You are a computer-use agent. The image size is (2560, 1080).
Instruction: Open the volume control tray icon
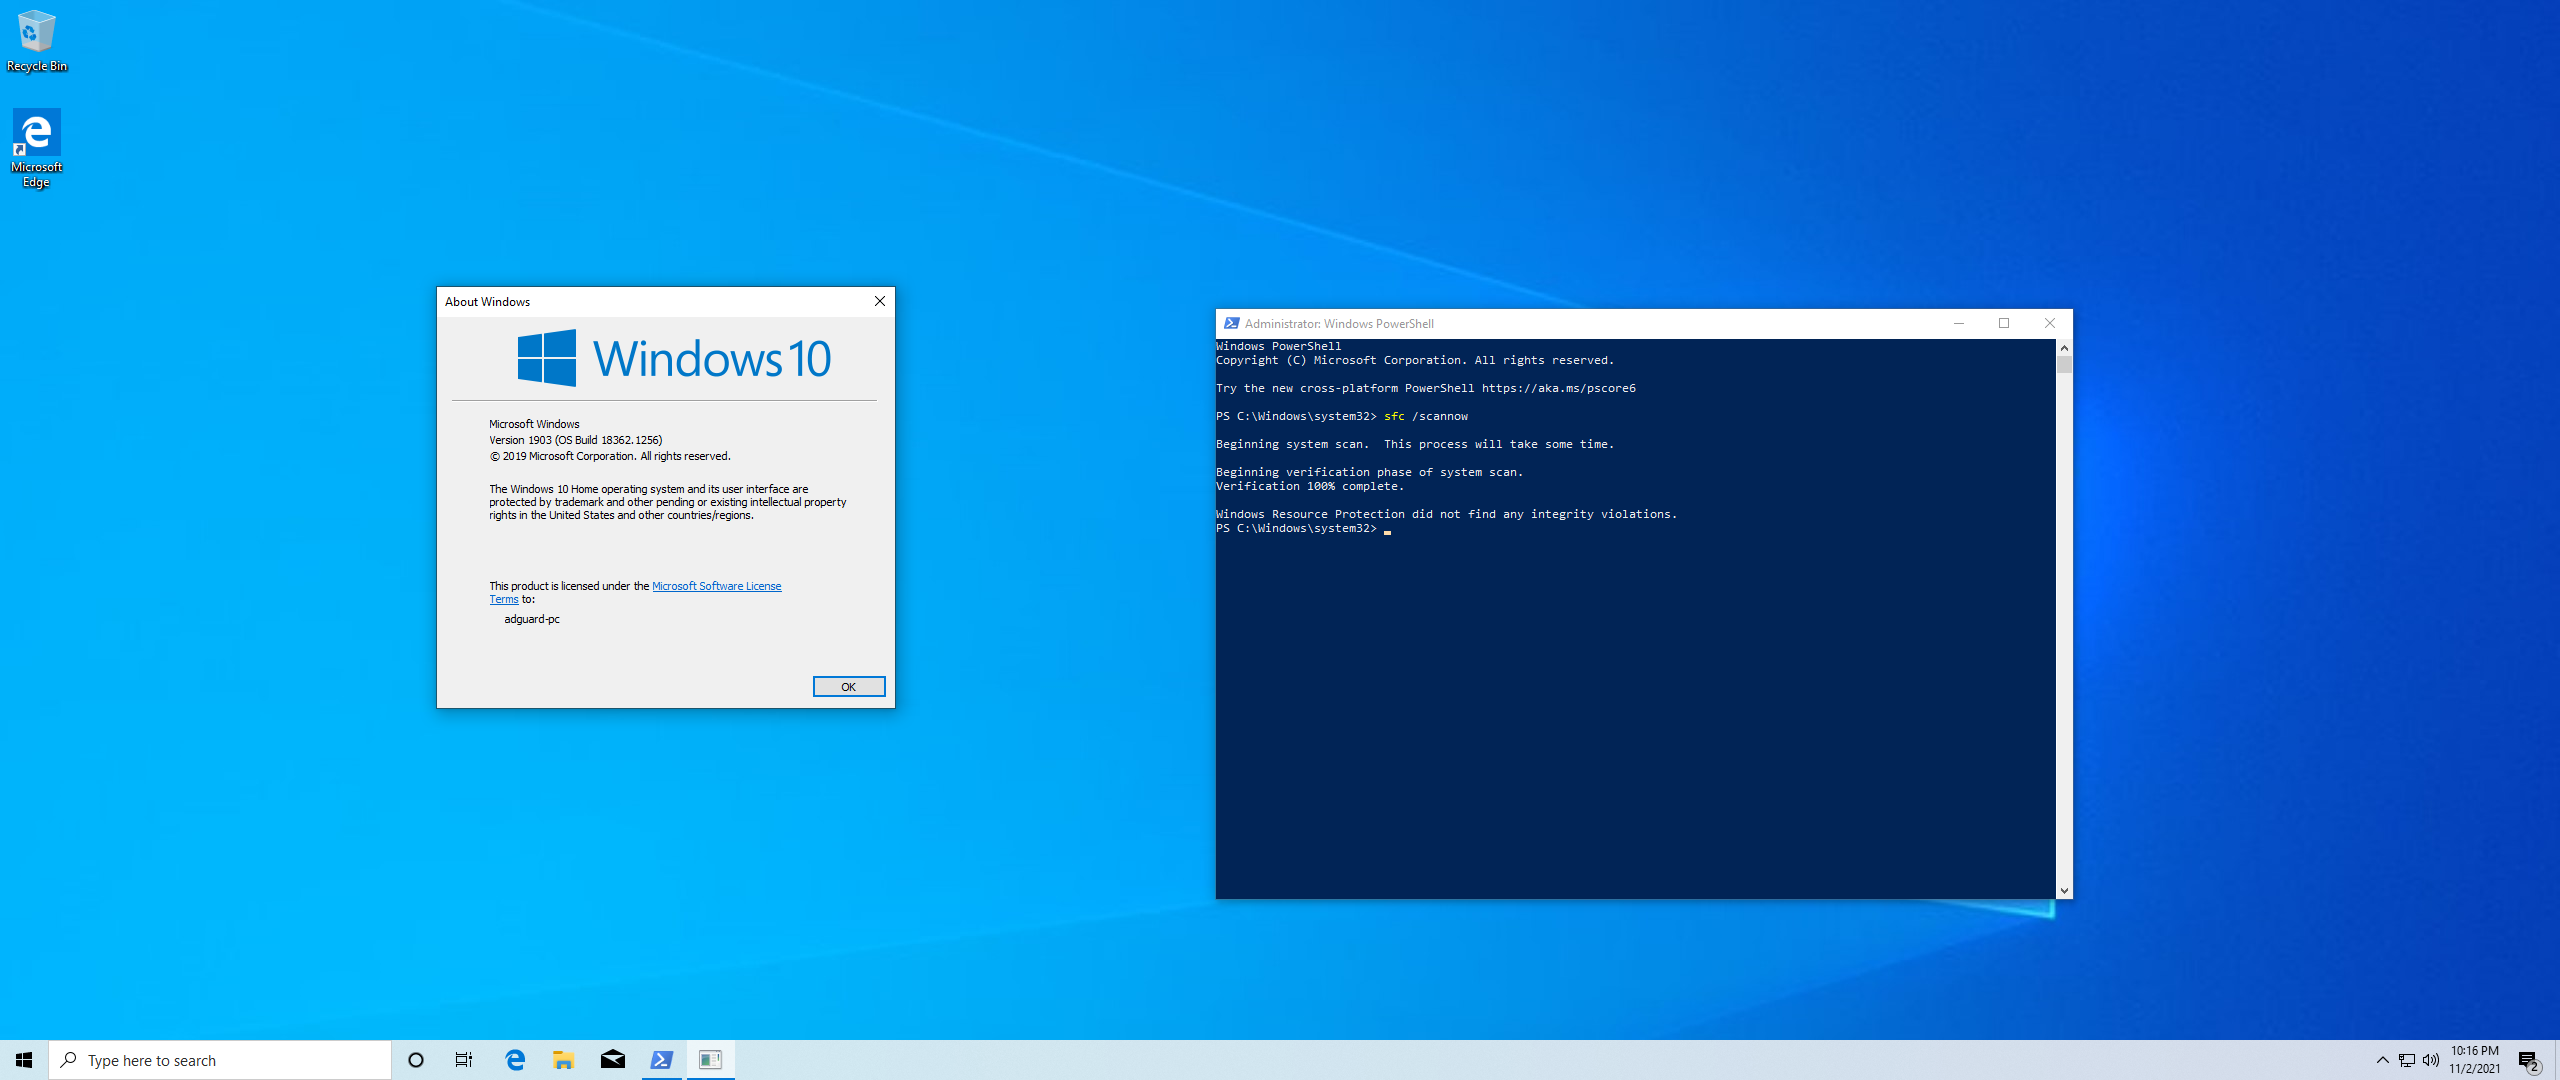coord(2431,1060)
